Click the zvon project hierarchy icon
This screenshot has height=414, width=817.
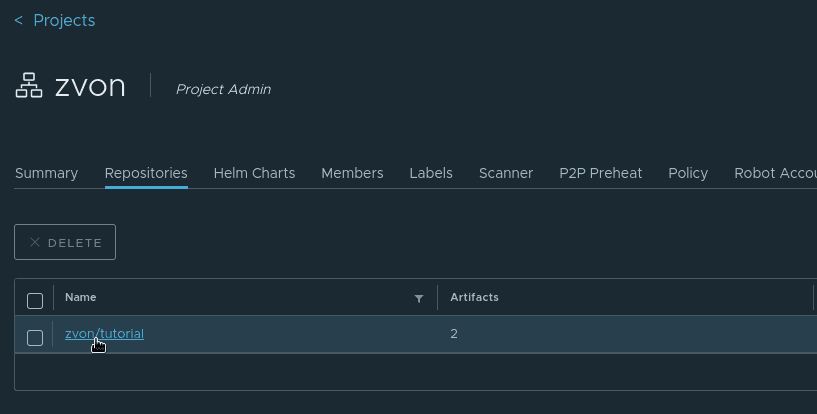(29, 86)
